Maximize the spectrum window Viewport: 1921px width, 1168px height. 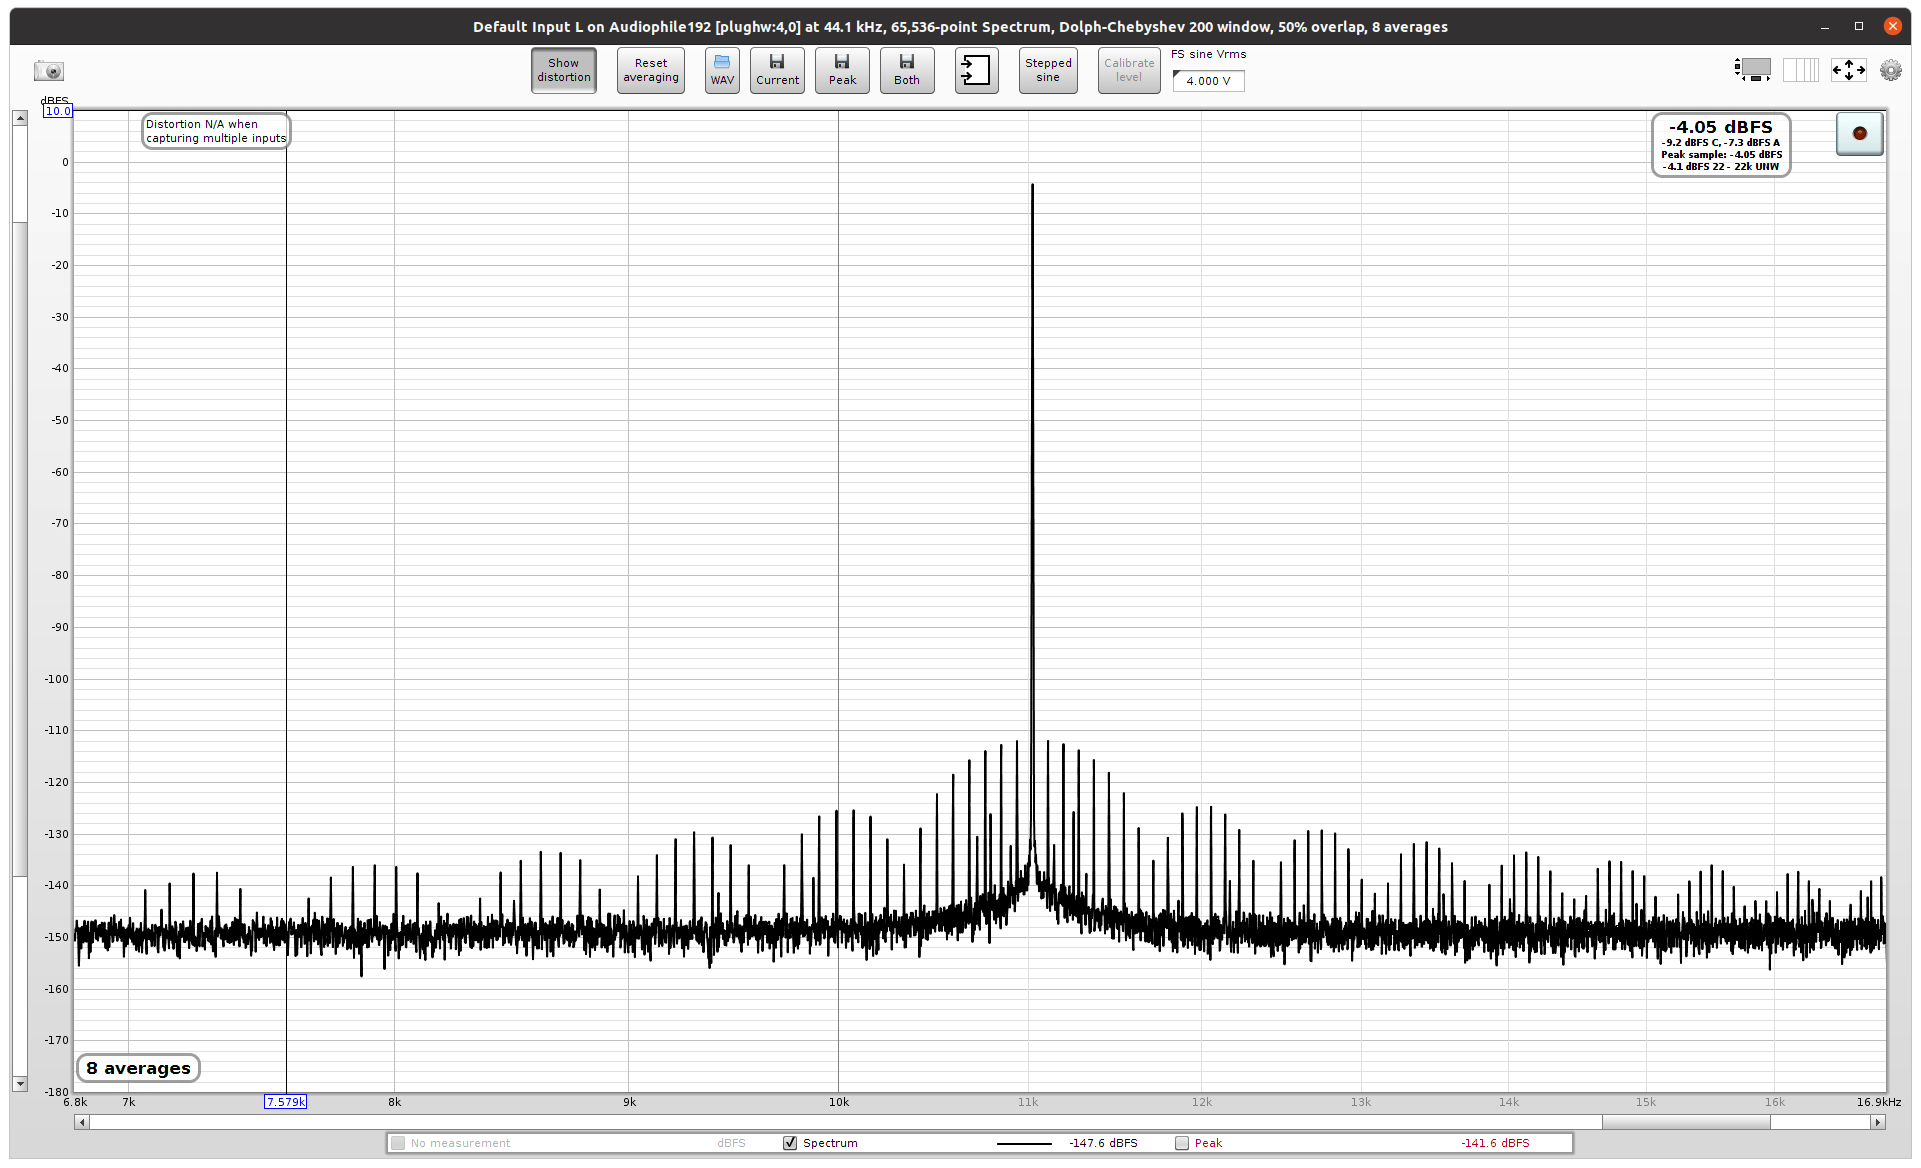pyautogui.click(x=1859, y=27)
